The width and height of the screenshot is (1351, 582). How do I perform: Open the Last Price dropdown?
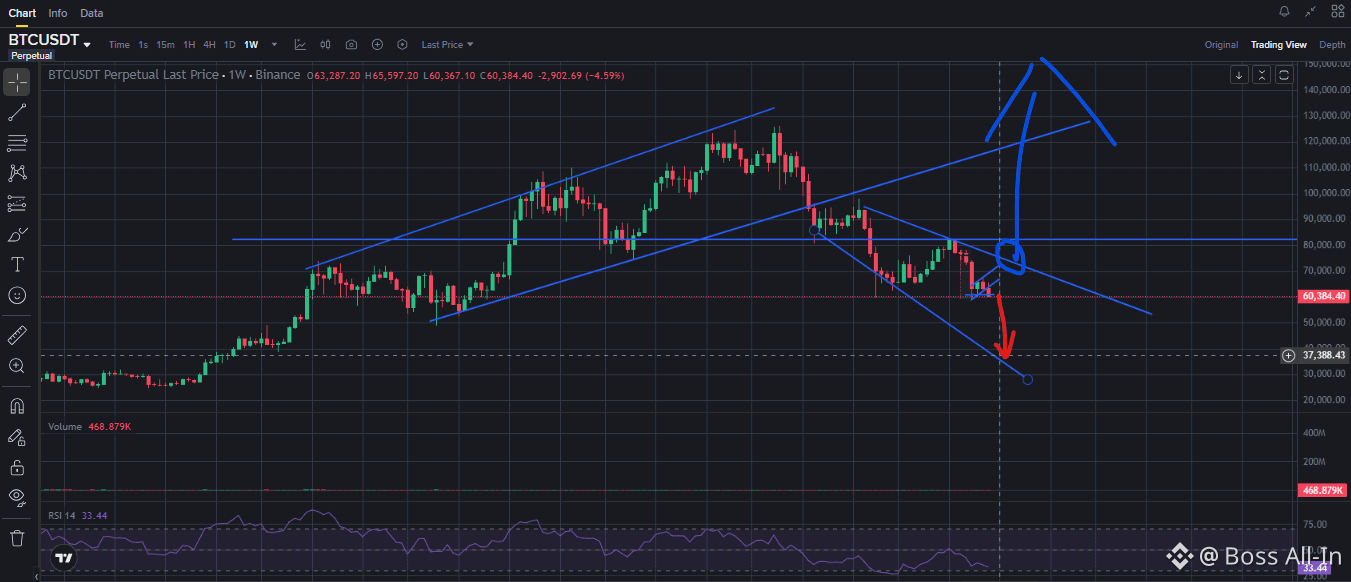click(447, 44)
